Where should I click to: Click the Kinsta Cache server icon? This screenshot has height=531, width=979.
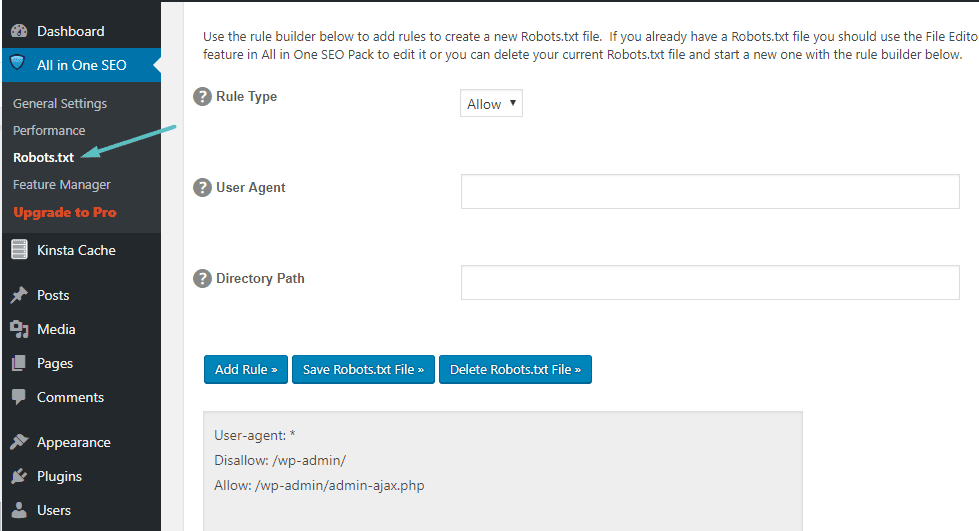(19, 249)
